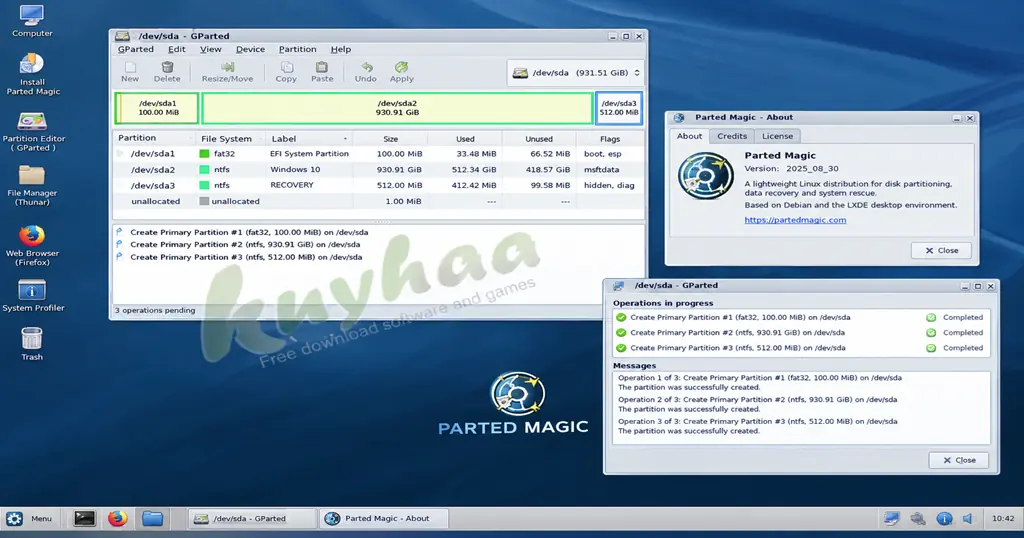Select /dev/sda3 block in disk map
1024x538 pixels.
pos(618,108)
